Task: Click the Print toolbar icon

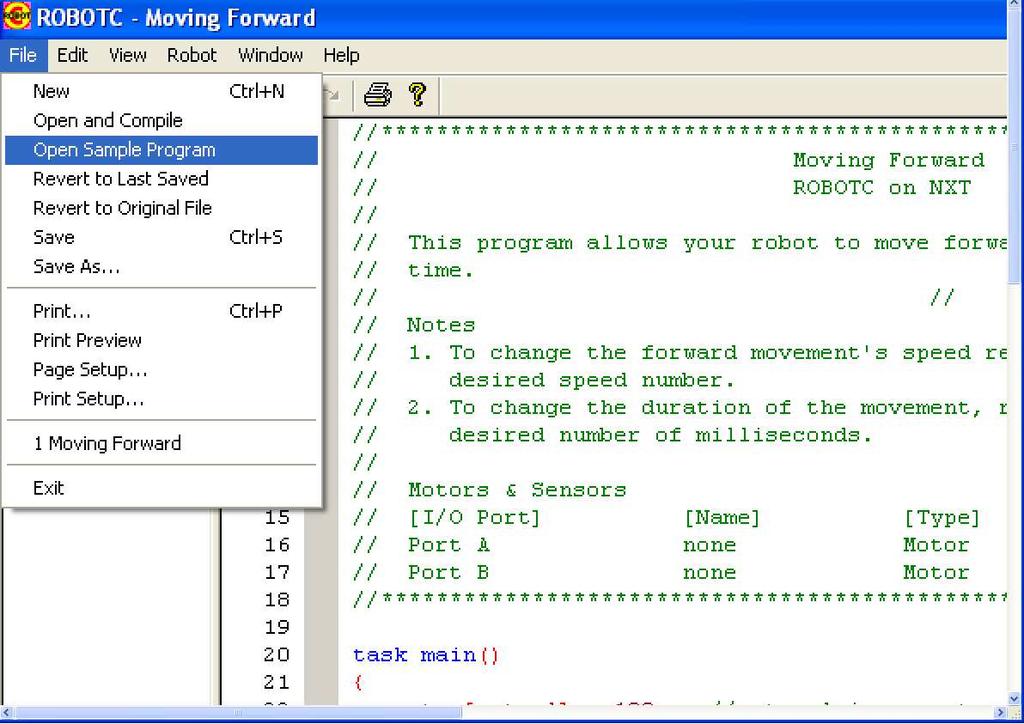Action: point(377,95)
